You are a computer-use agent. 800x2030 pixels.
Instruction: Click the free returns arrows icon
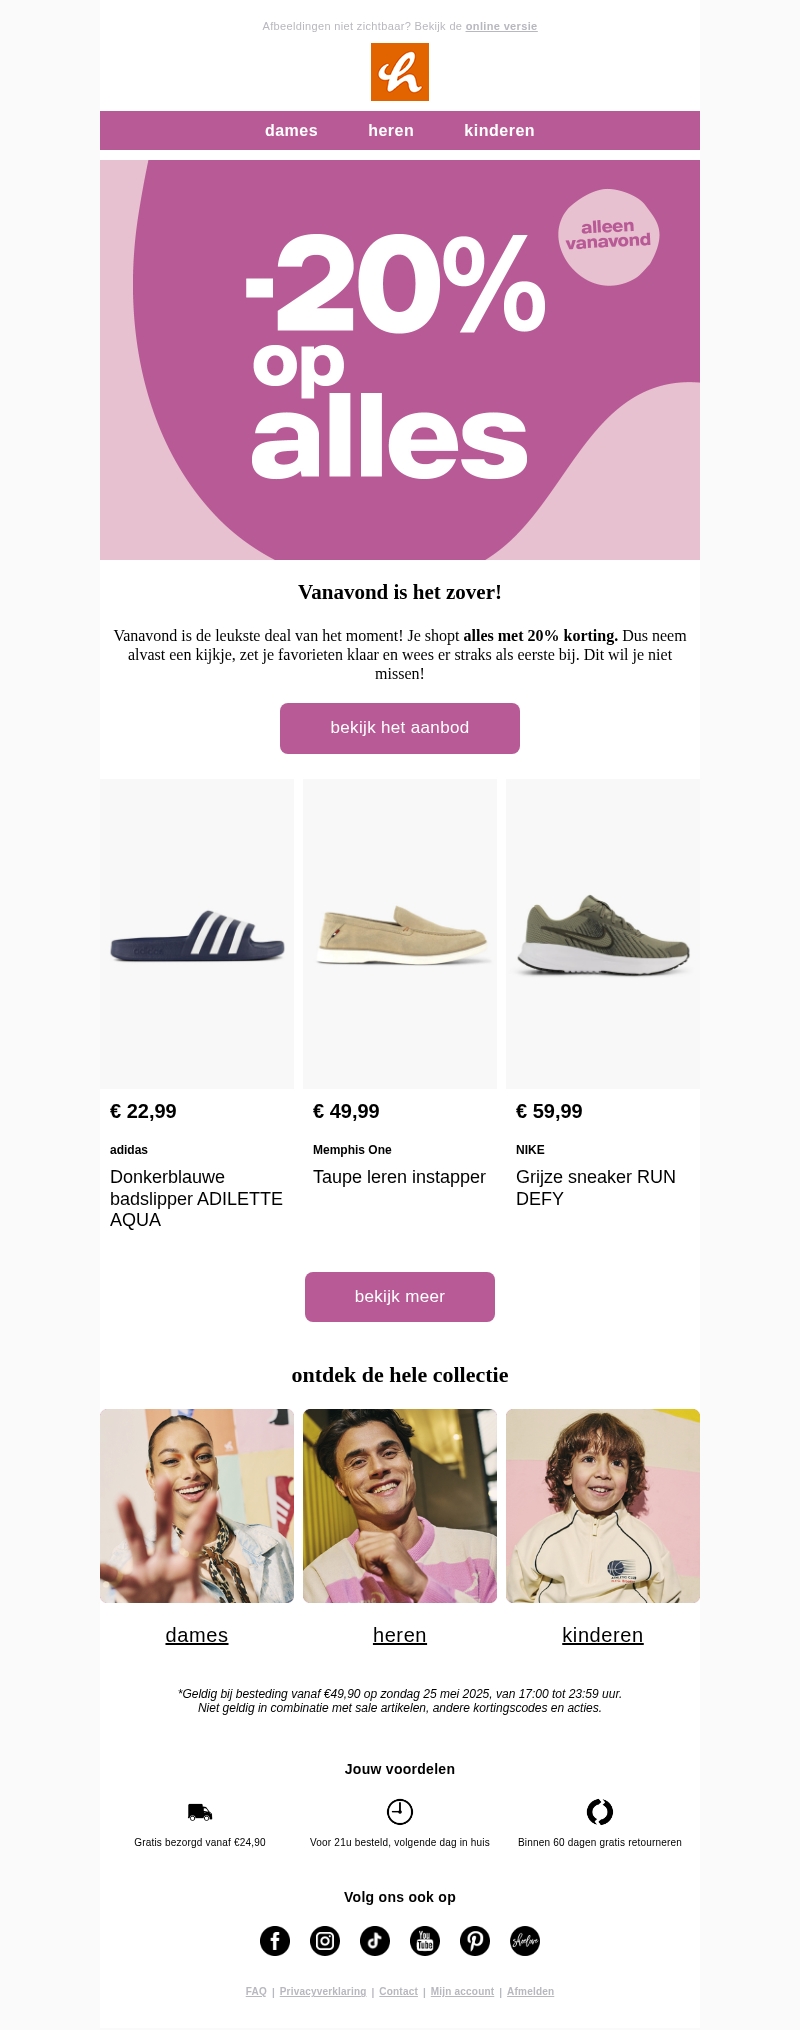[600, 1812]
